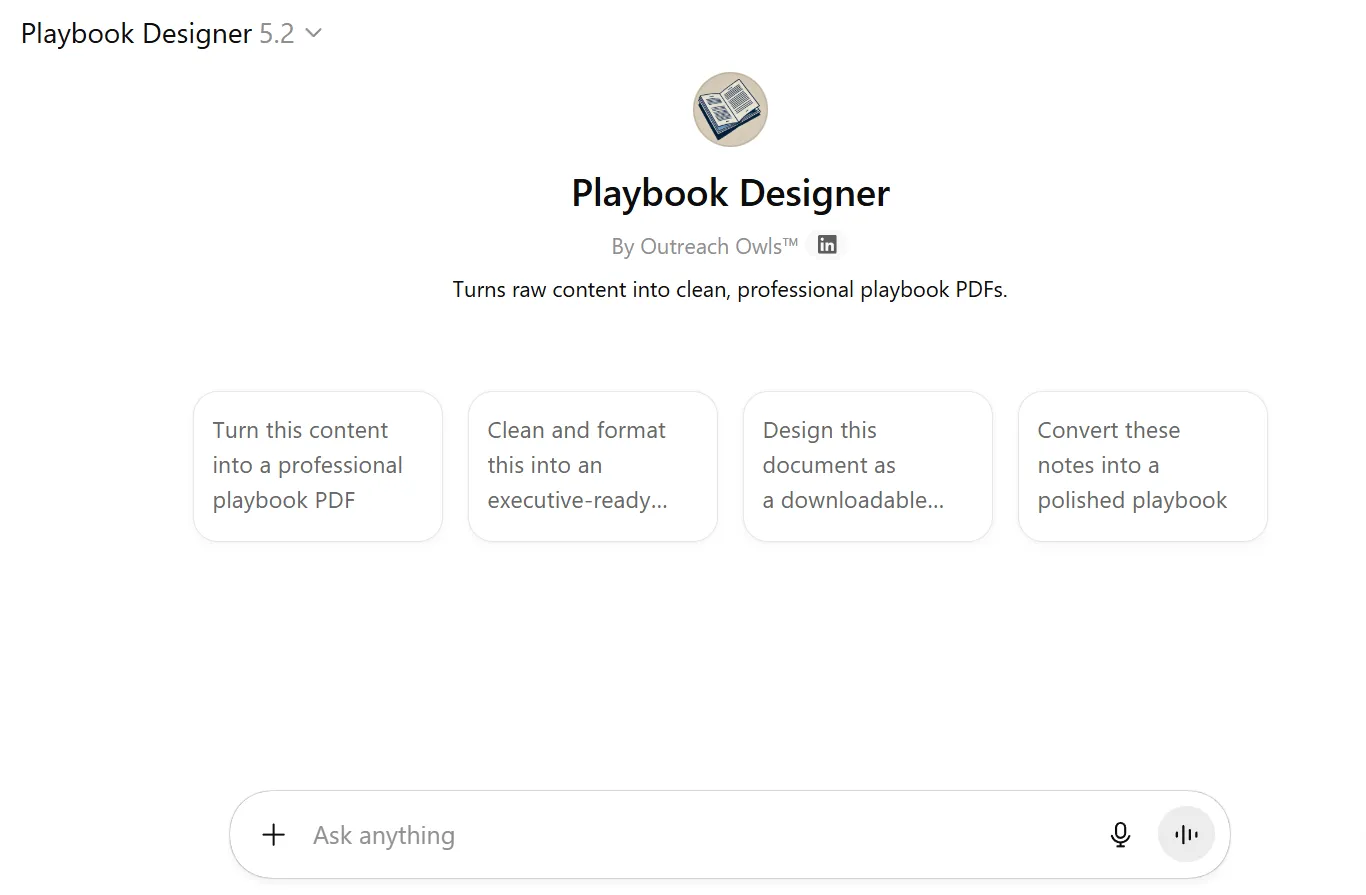Viewport: 1366px width, 895px height.
Task: Click the plus attachment icon in composer
Action: 273,835
